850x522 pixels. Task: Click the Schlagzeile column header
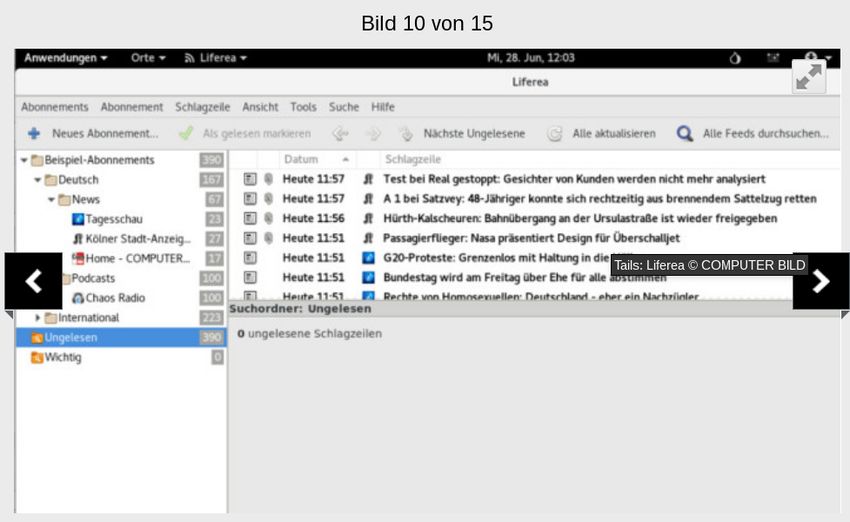coord(413,159)
